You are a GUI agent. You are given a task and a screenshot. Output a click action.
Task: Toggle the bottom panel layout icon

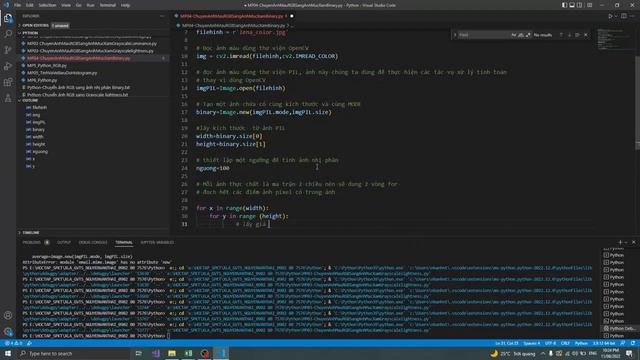(x=572, y=5)
